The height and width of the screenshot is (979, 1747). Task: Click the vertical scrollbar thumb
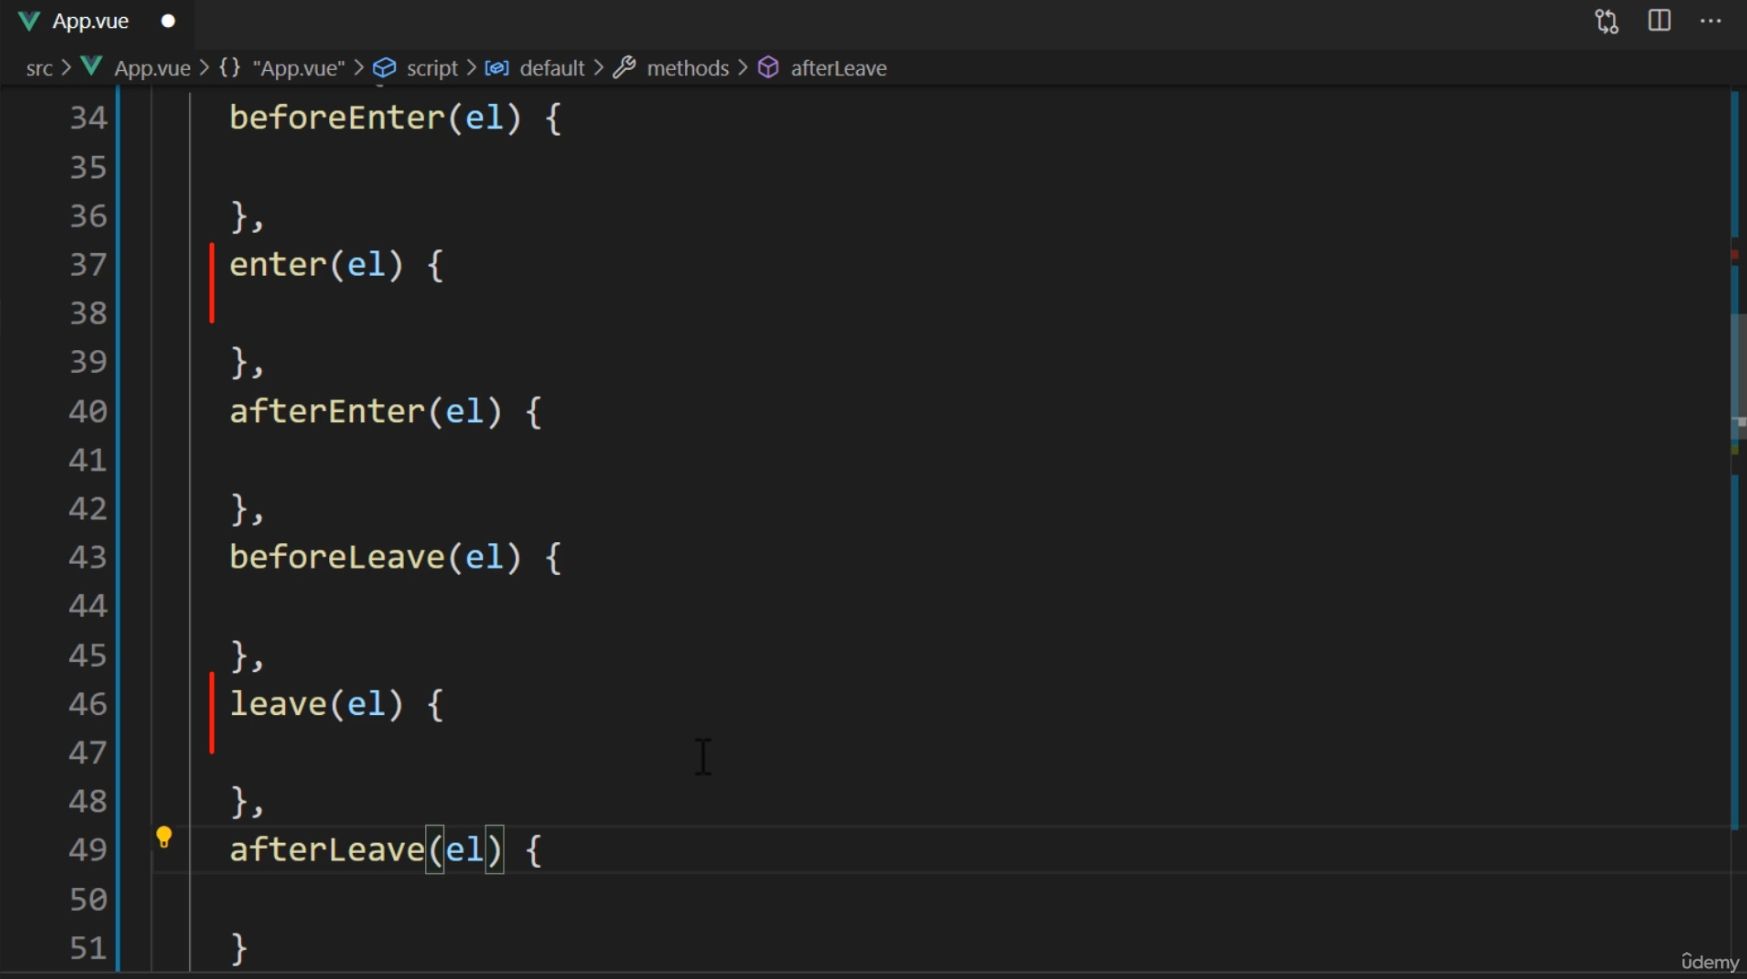(1738, 375)
